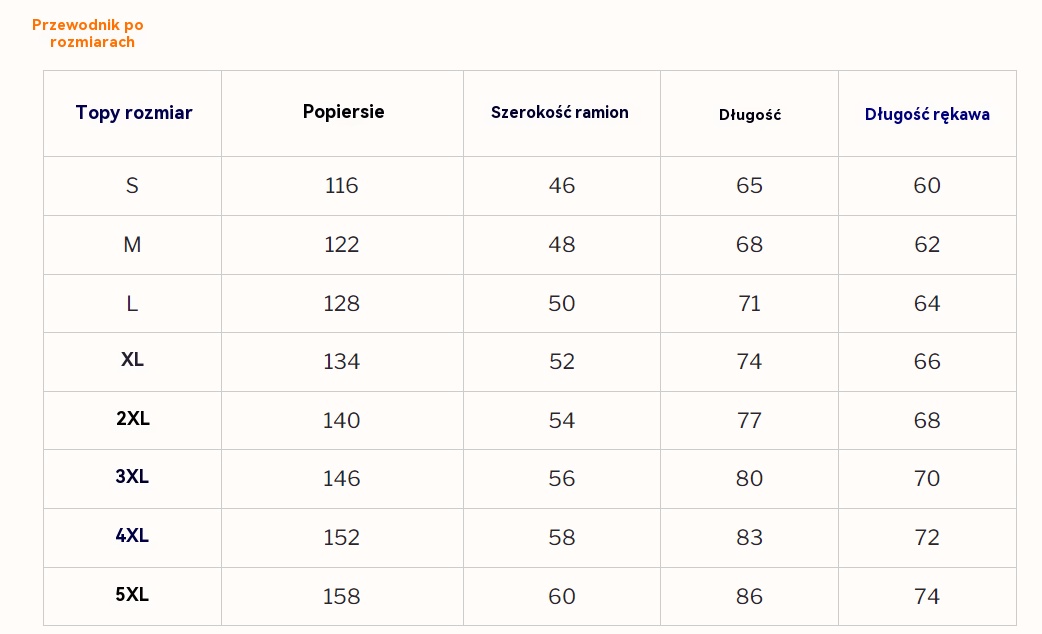Select the 'Szerokość ramion' column header
Viewport: 1042px width, 634px height.
560,113
